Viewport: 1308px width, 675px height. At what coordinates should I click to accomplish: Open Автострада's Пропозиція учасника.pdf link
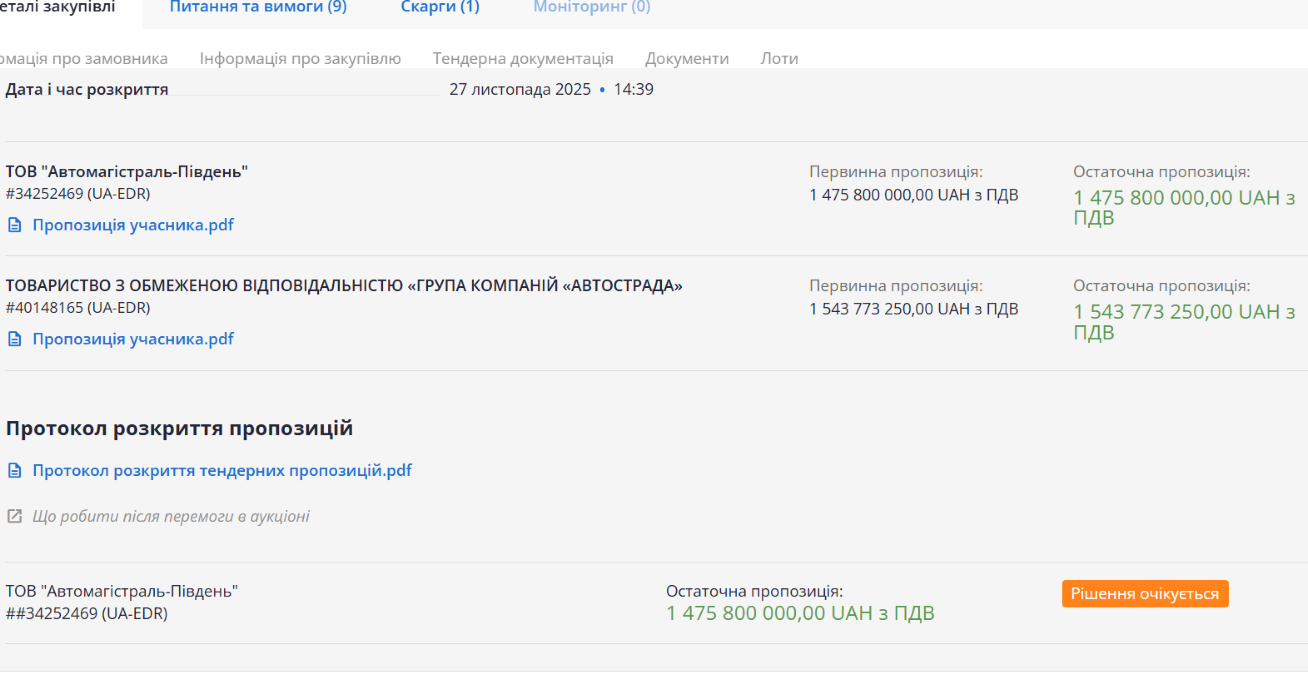click(x=133, y=339)
